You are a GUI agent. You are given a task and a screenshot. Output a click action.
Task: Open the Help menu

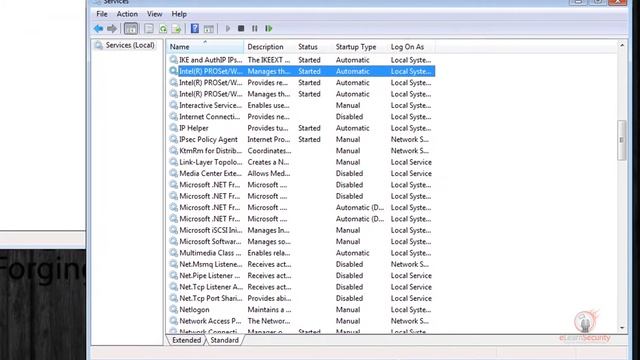tap(179, 14)
